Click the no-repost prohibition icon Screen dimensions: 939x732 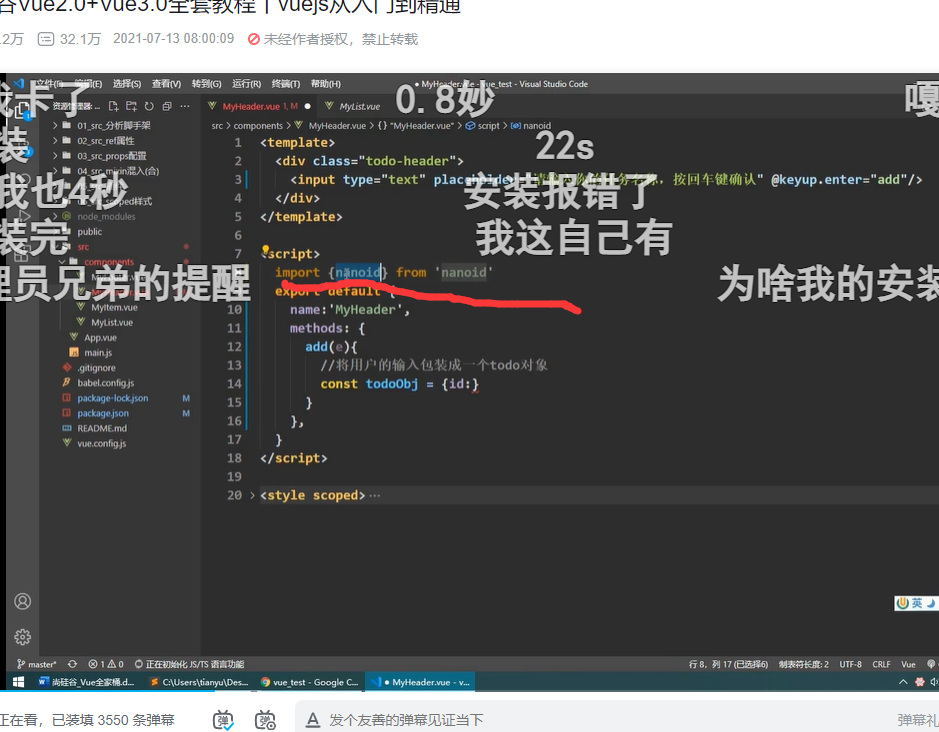pyautogui.click(x=254, y=40)
